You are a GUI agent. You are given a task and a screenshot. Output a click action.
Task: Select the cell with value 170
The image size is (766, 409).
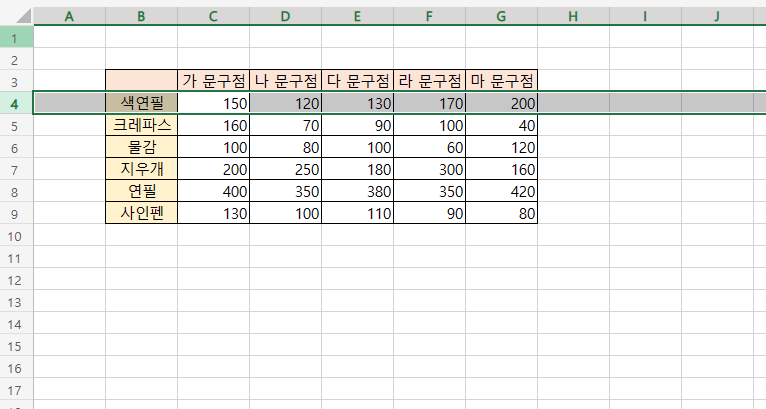[429, 103]
